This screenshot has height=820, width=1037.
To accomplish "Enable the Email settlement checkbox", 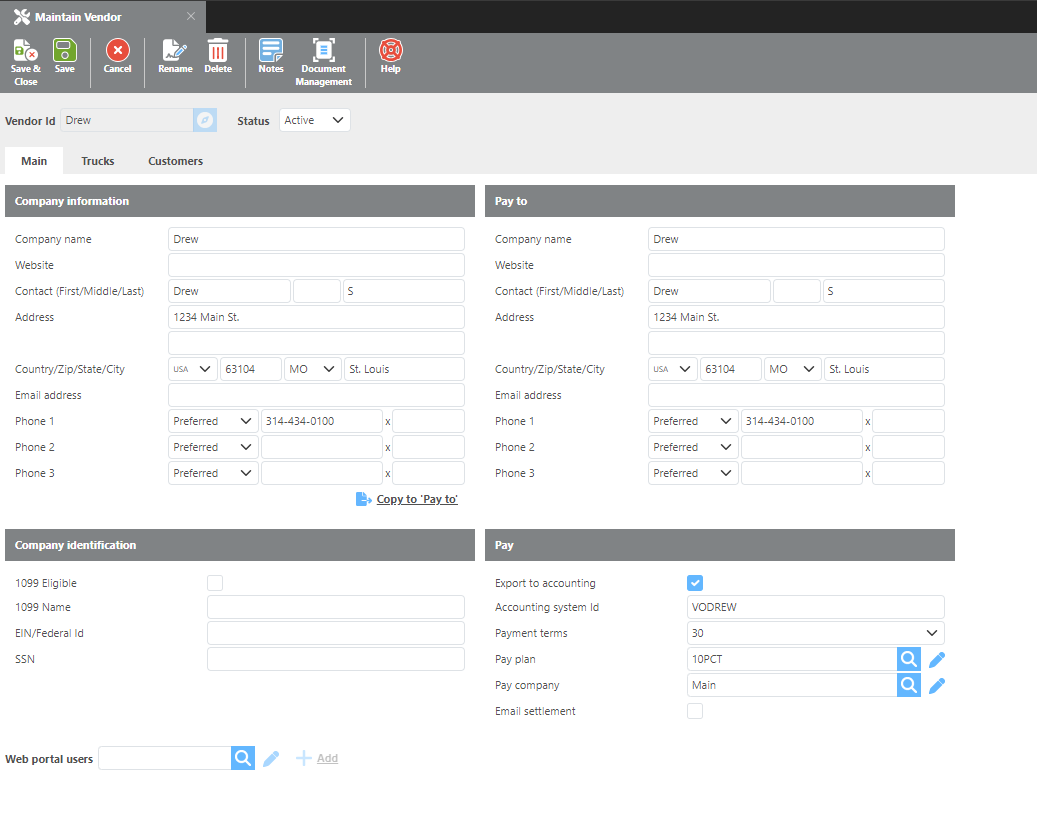I will coord(695,711).
